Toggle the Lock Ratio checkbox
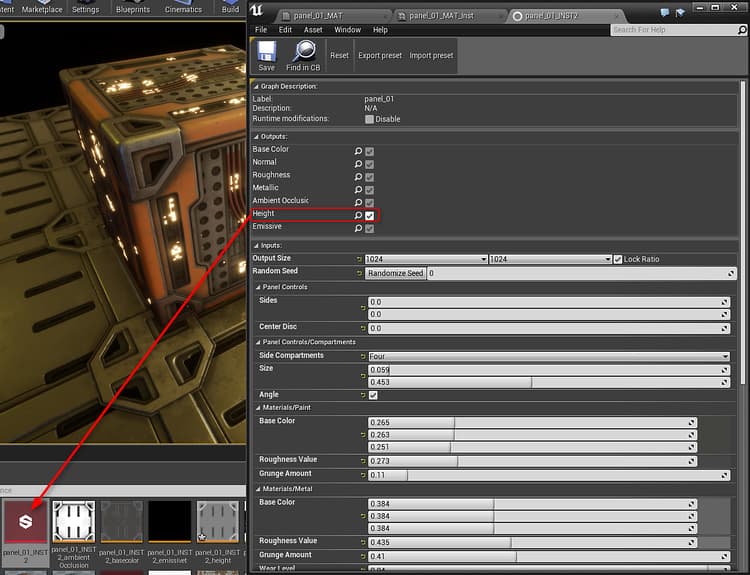 coord(618,259)
